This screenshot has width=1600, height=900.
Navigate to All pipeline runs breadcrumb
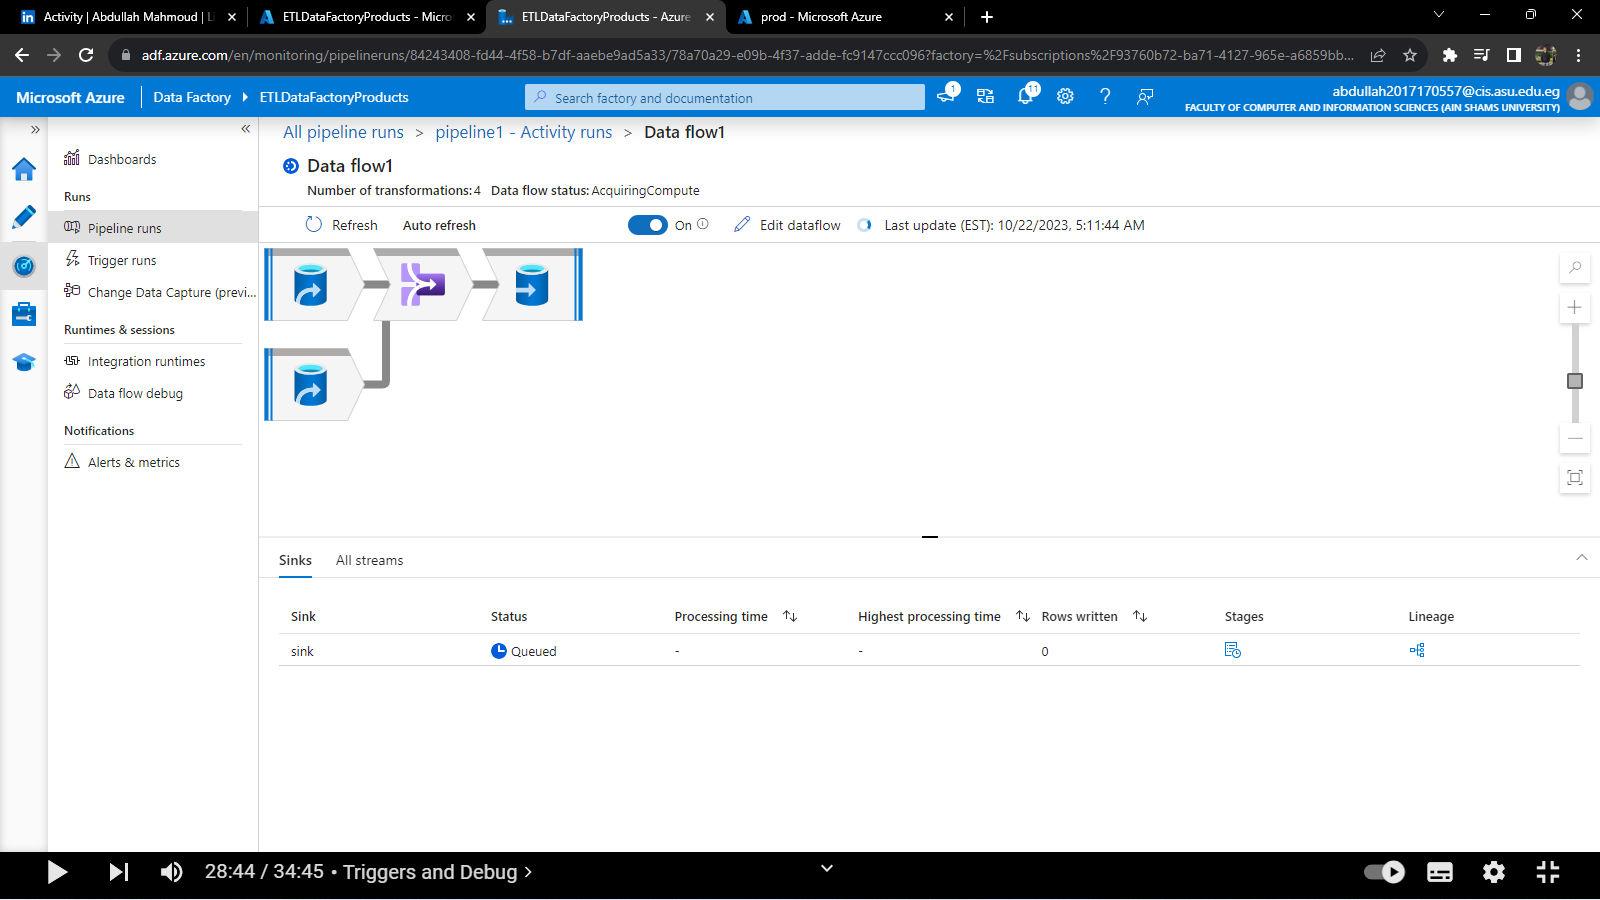pyautogui.click(x=343, y=132)
